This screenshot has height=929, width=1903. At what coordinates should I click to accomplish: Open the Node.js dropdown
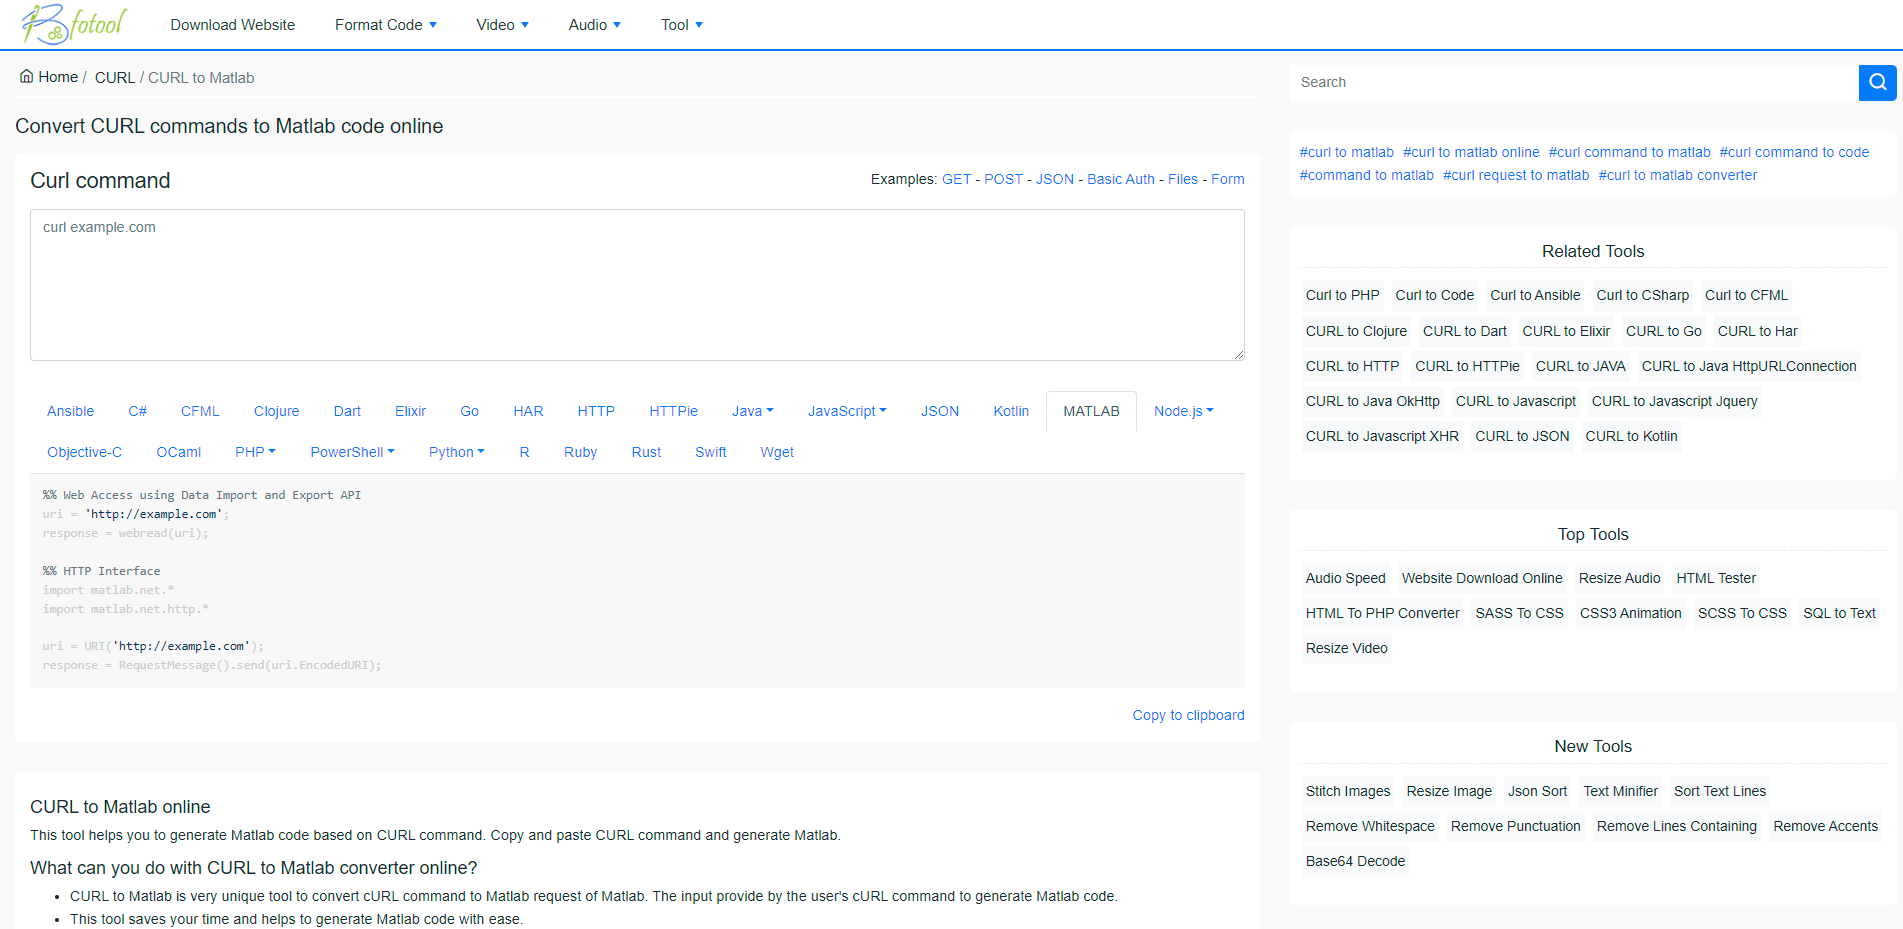point(1183,410)
